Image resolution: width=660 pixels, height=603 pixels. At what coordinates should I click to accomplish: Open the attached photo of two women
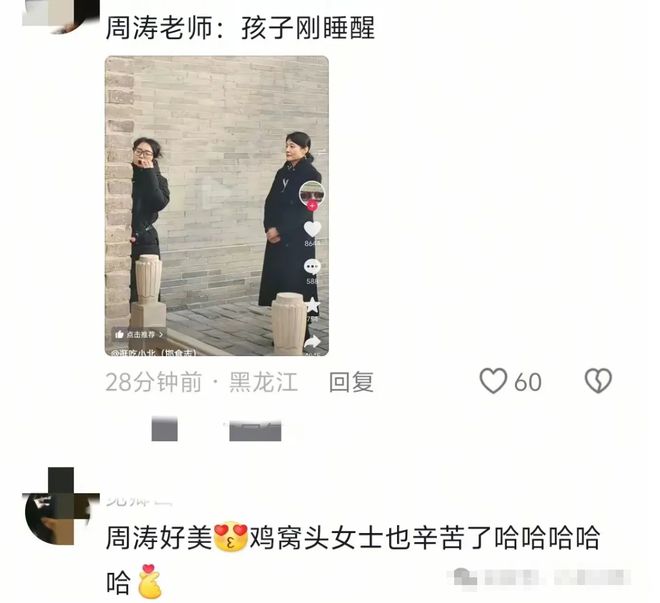pos(217,206)
